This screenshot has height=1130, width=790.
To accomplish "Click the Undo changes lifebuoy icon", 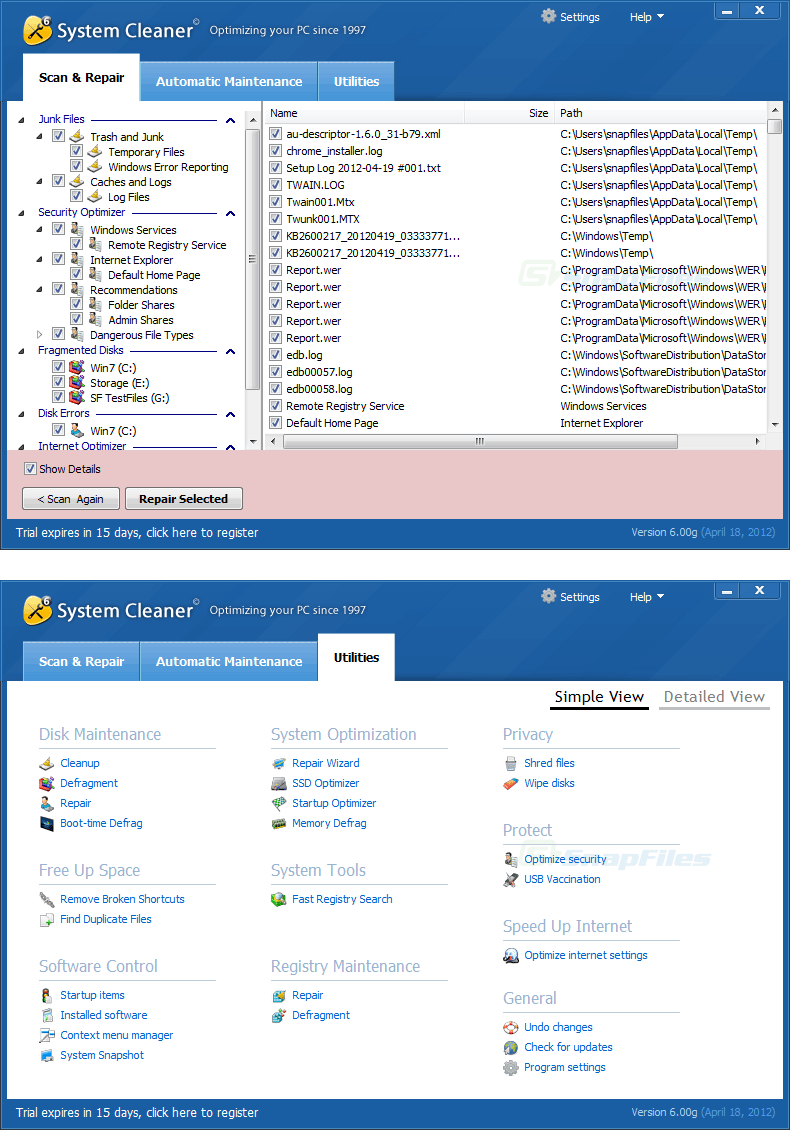I will tap(511, 1028).
